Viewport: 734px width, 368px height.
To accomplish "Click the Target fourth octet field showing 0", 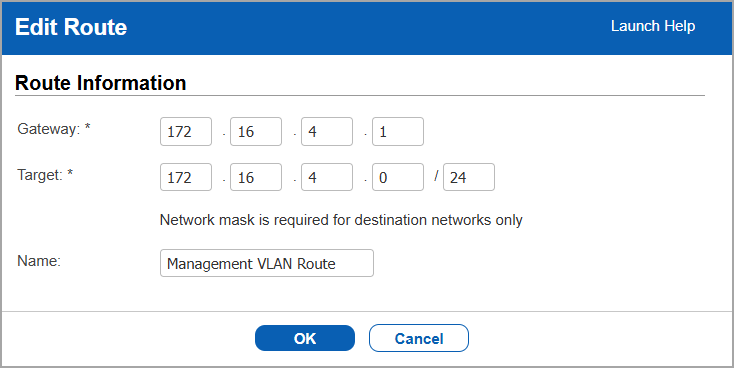I will pos(398,177).
